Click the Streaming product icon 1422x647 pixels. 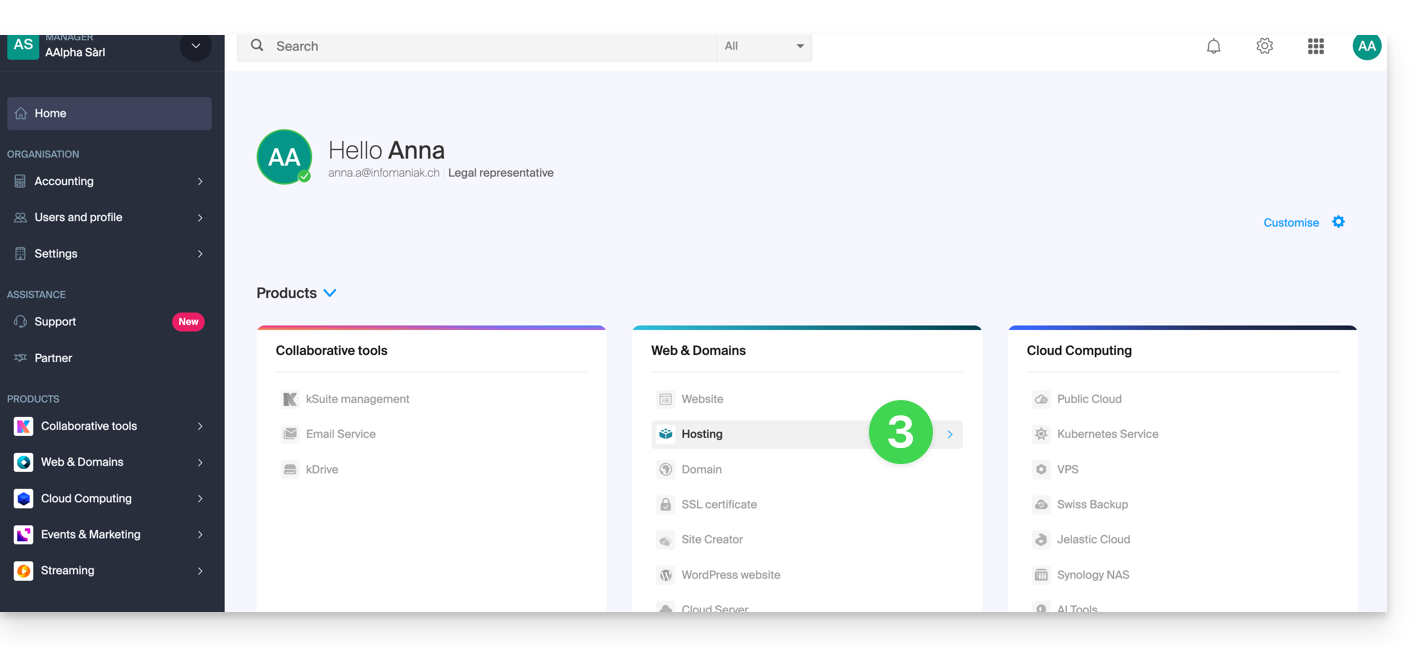coord(23,571)
